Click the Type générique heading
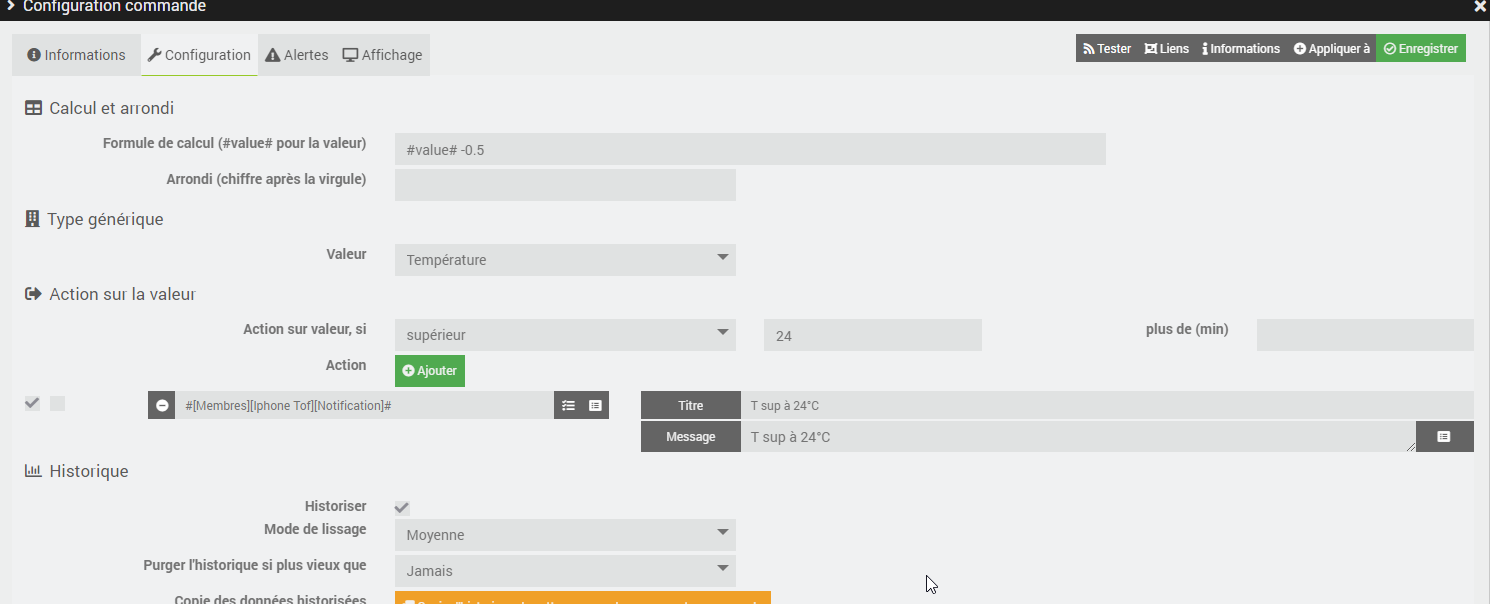Viewport: 1490px width, 604px height. [x=94, y=219]
